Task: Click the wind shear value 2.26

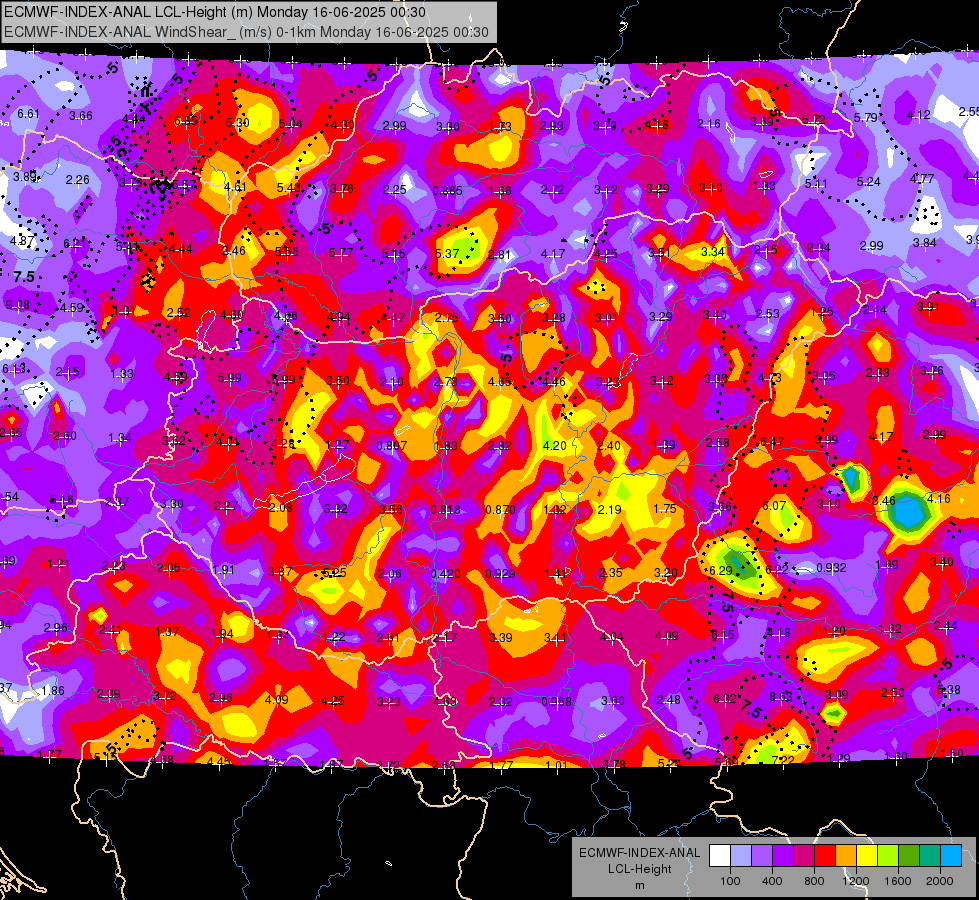Action: coord(77,180)
